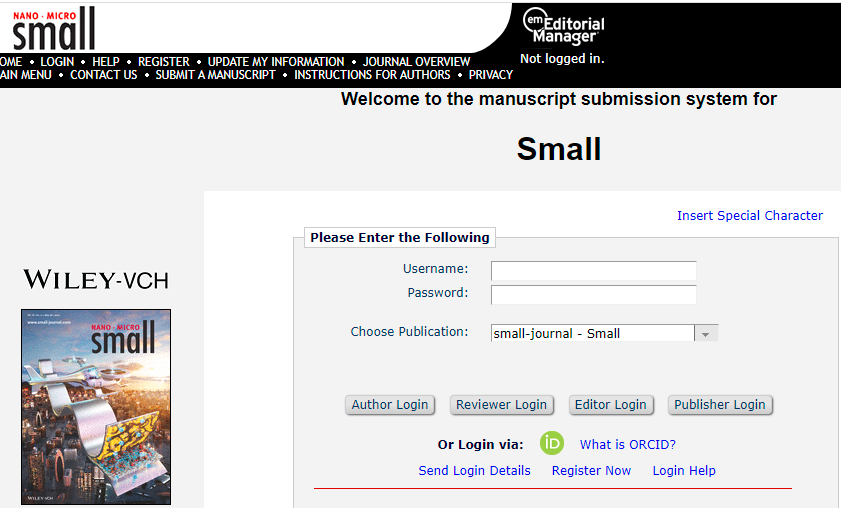
Task: Click the green ORCID iD icon
Action: point(552,443)
